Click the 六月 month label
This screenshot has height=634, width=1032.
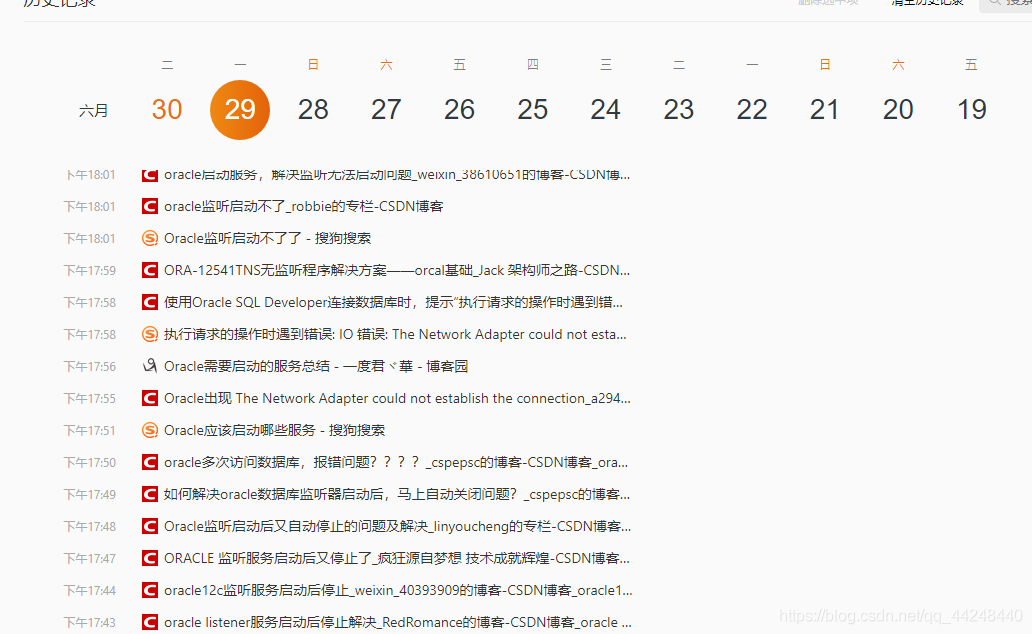93,111
